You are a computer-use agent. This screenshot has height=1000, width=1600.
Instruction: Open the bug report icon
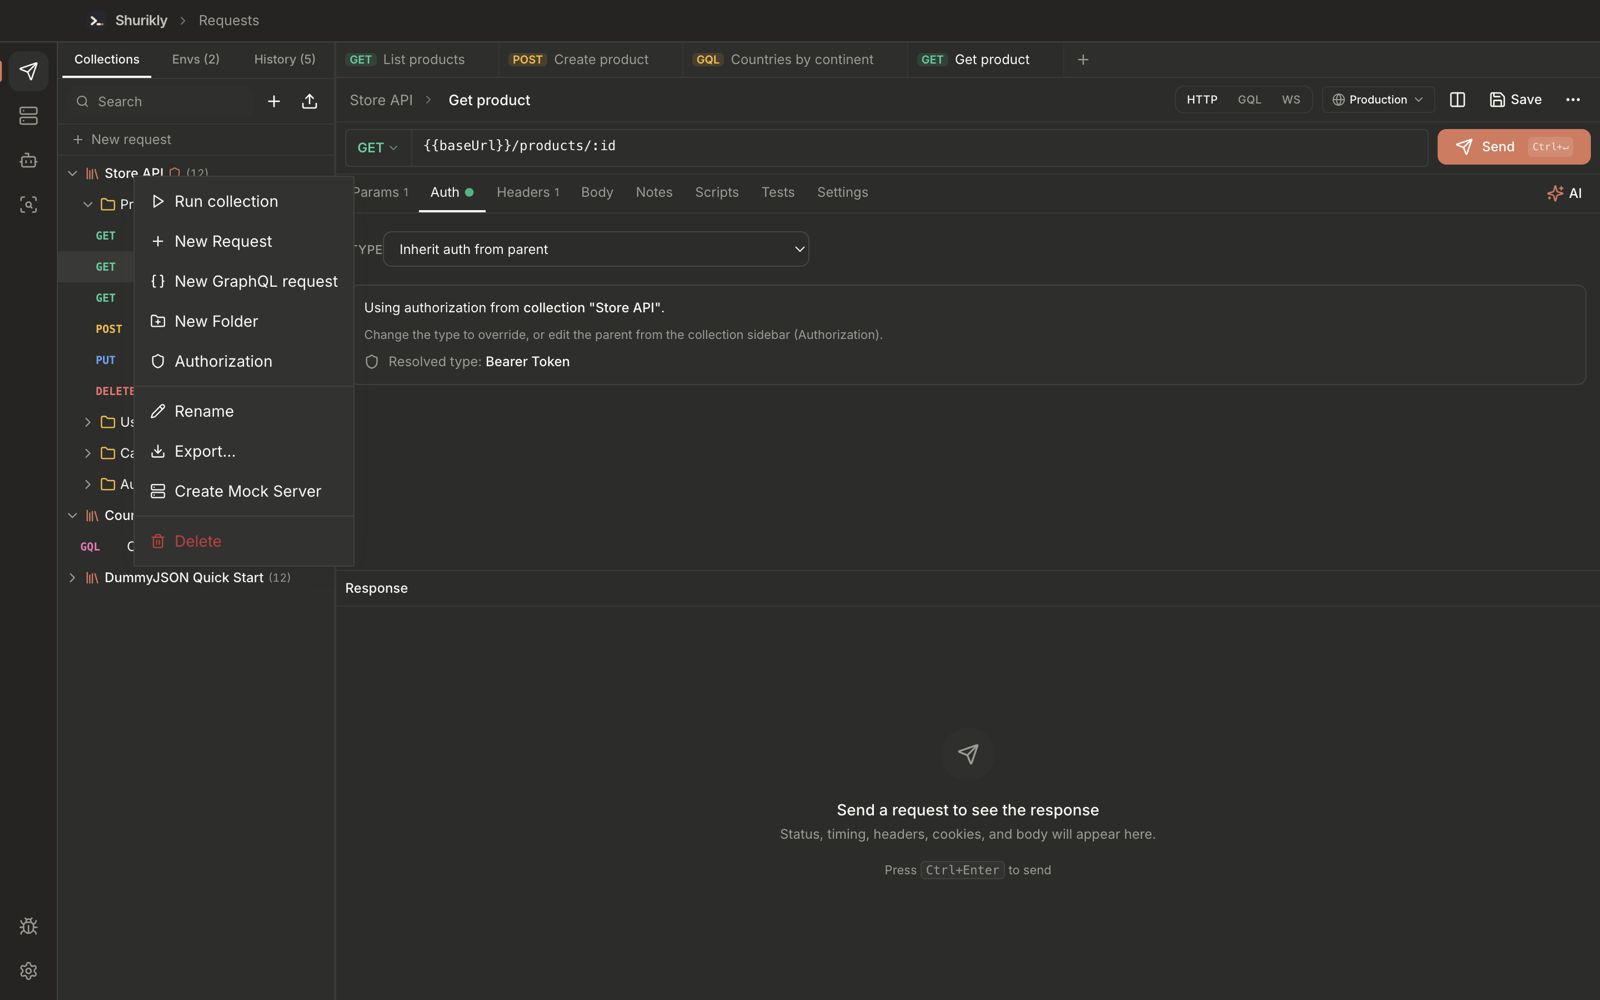point(28,927)
